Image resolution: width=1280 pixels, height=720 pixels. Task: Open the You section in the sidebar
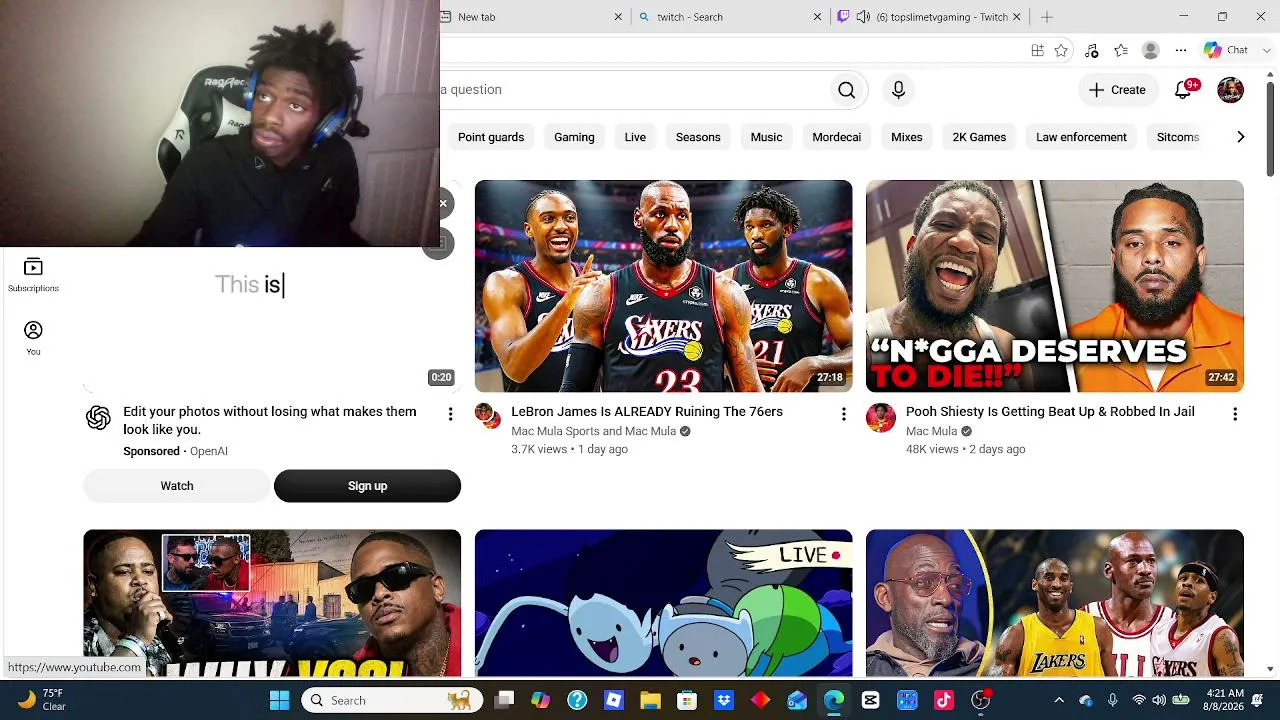coord(33,338)
